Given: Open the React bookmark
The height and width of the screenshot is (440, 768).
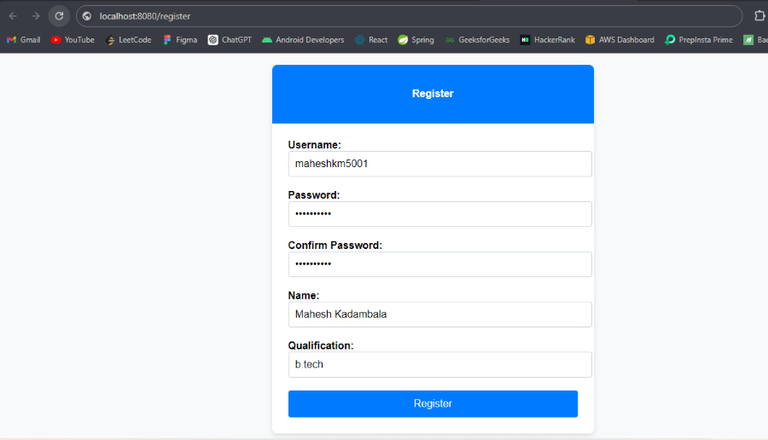Looking at the screenshot, I should (x=371, y=40).
